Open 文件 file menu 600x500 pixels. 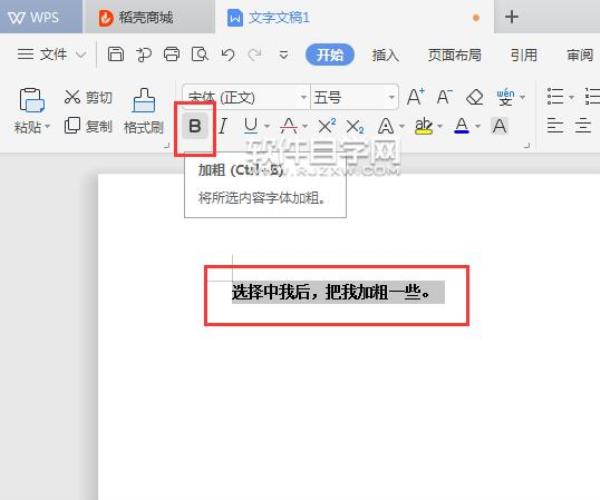(51, 54)
